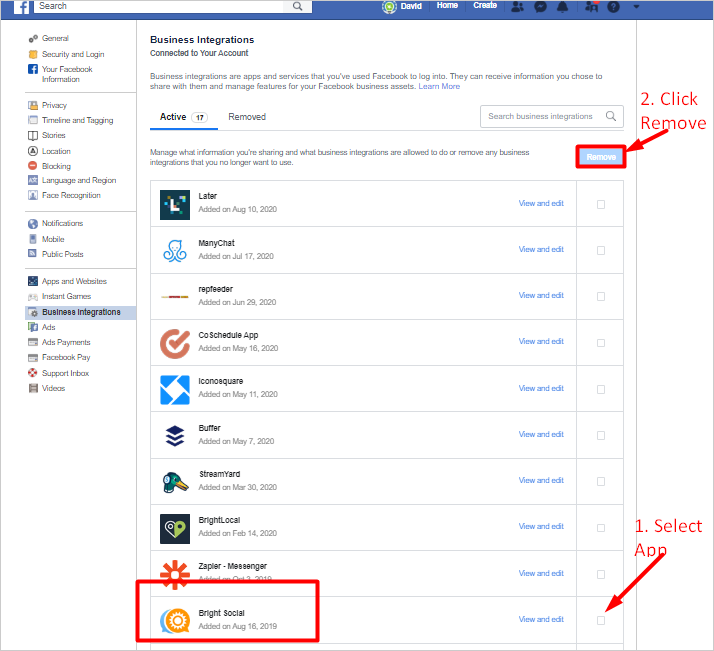Click the Facebook logo icon

tap(20, 6)
